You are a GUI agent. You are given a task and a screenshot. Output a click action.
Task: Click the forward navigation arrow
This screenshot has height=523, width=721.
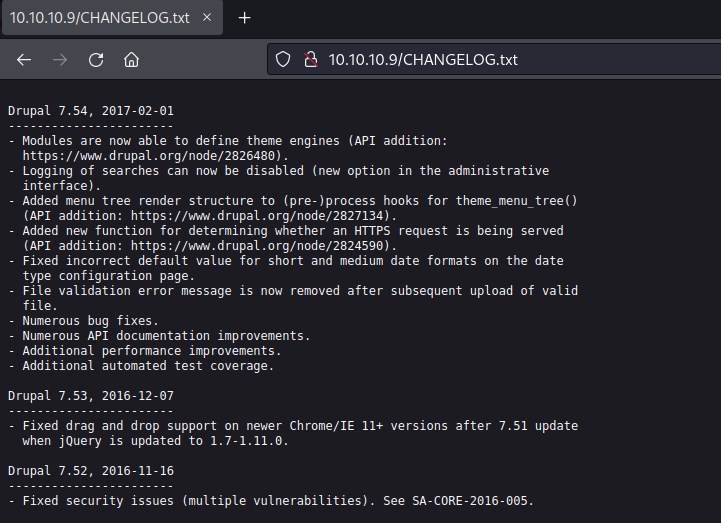[60, 60]
